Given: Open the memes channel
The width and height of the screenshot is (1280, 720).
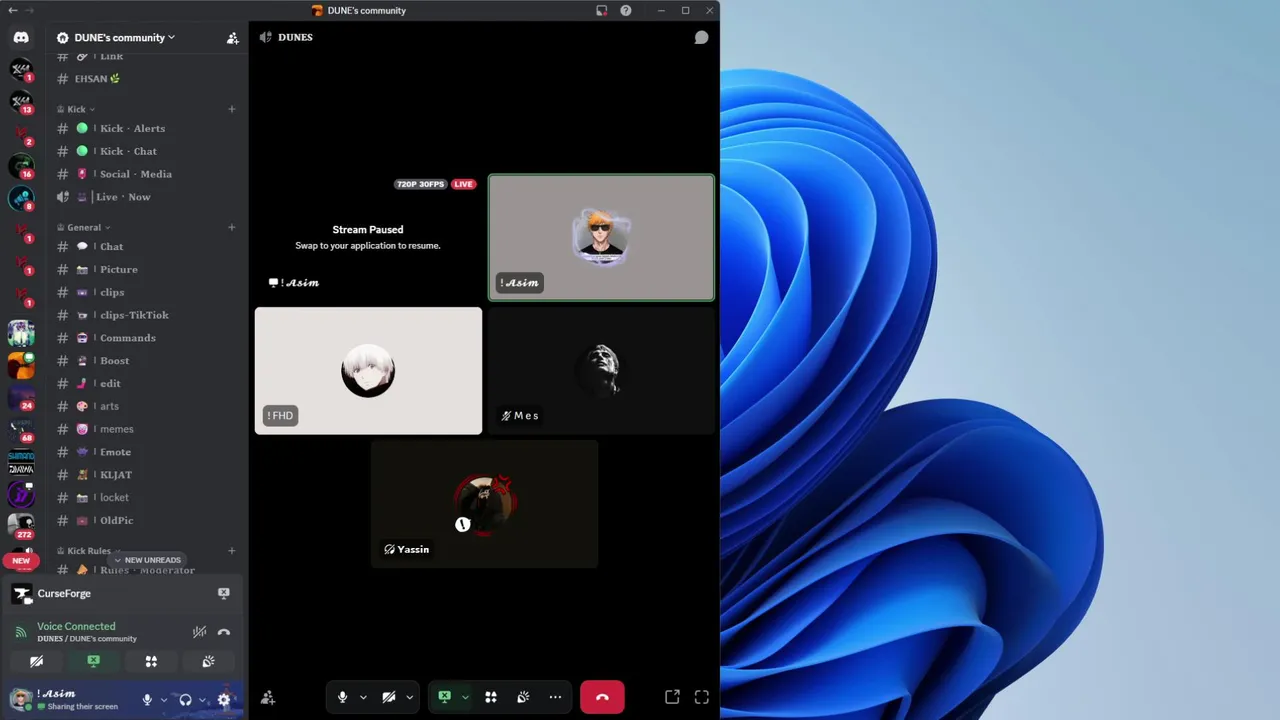Looking at the screenshot, I should [147, 429].
